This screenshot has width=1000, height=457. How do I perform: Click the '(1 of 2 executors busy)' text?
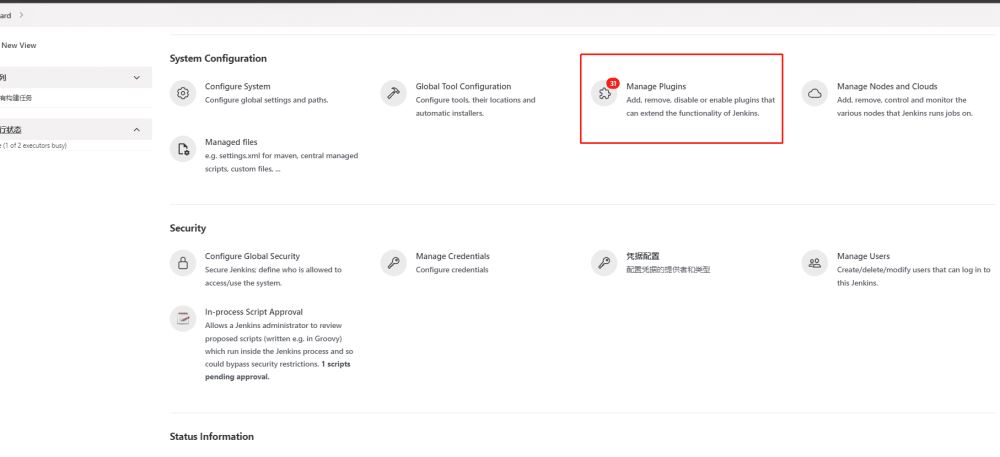pos(35,145)
